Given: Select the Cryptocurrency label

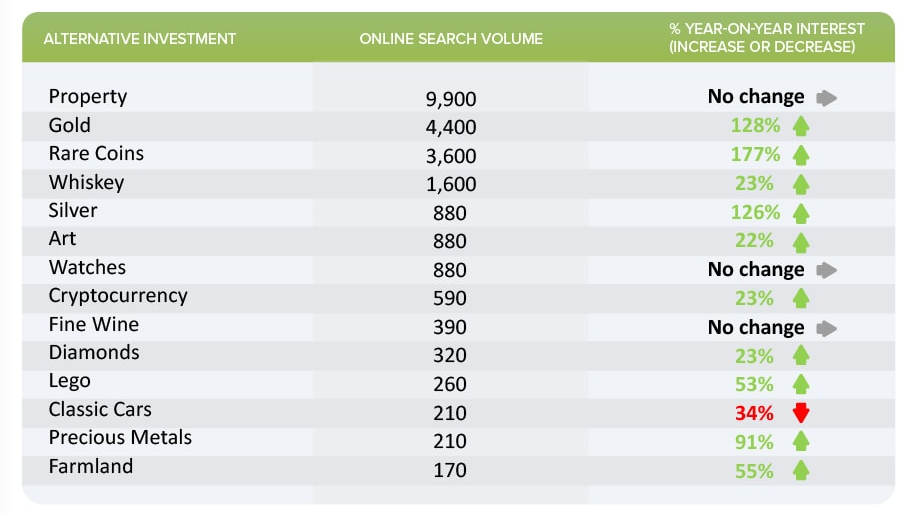Looking at the screenshot, I should 118,296.
